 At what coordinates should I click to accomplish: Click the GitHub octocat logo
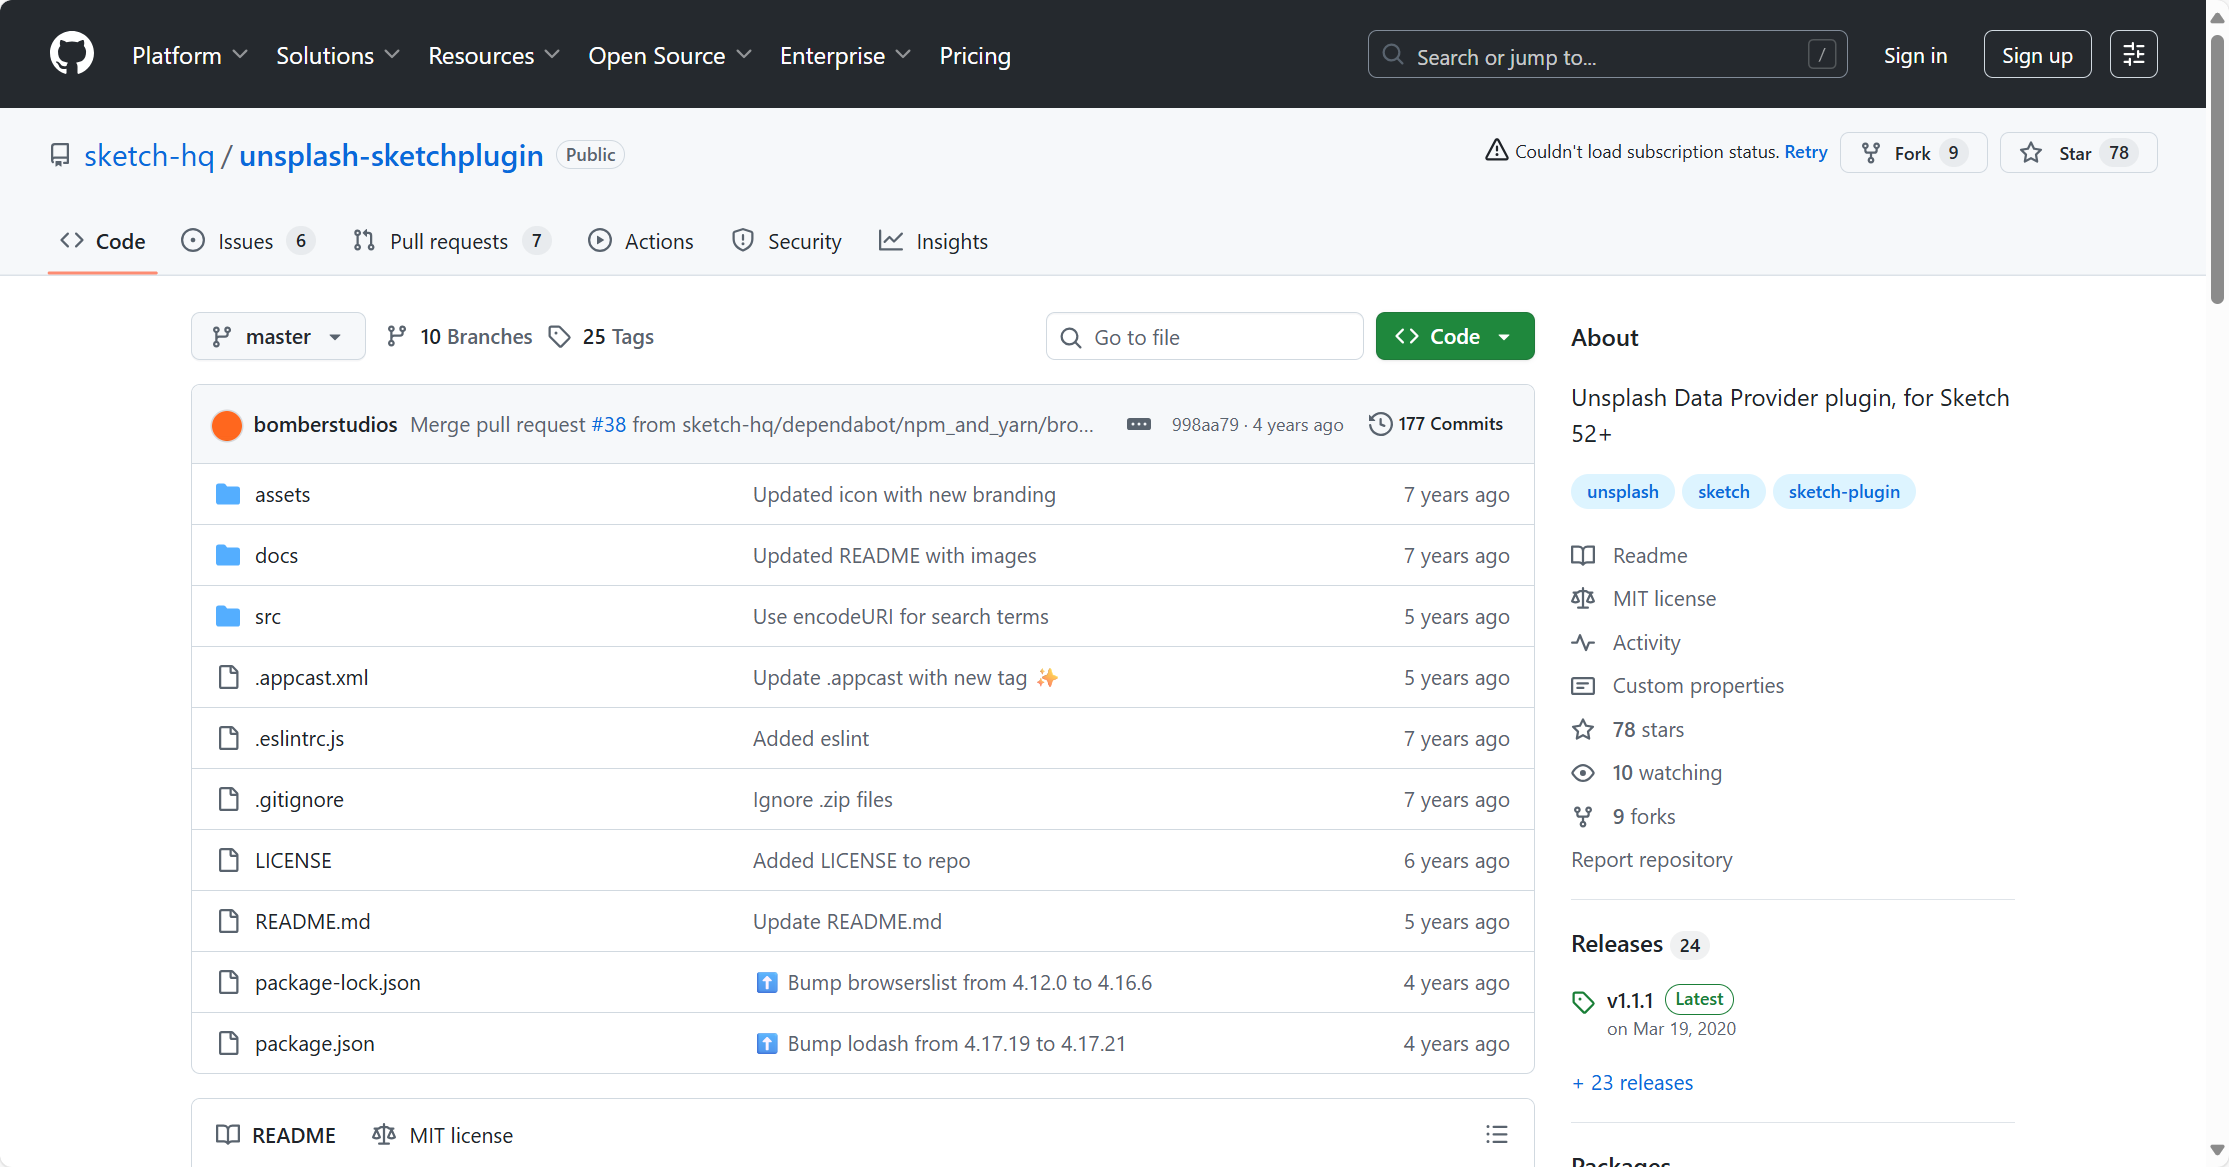[71, 54]
